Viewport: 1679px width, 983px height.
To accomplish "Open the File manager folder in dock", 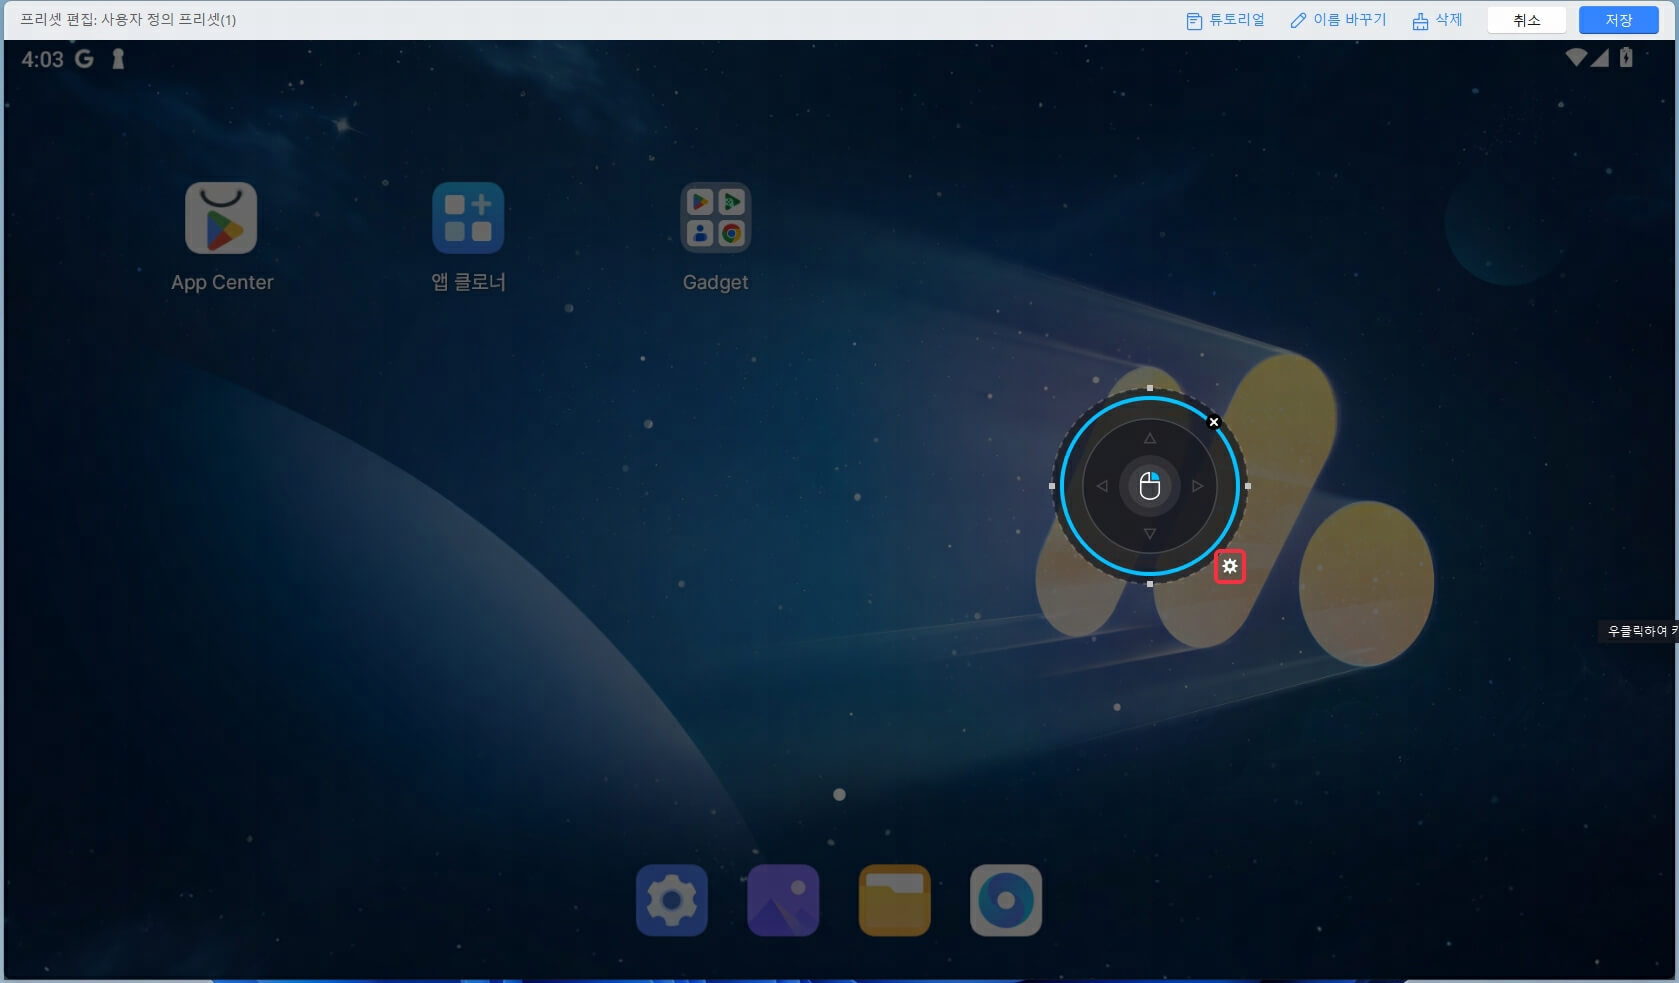I will point(895,901).
